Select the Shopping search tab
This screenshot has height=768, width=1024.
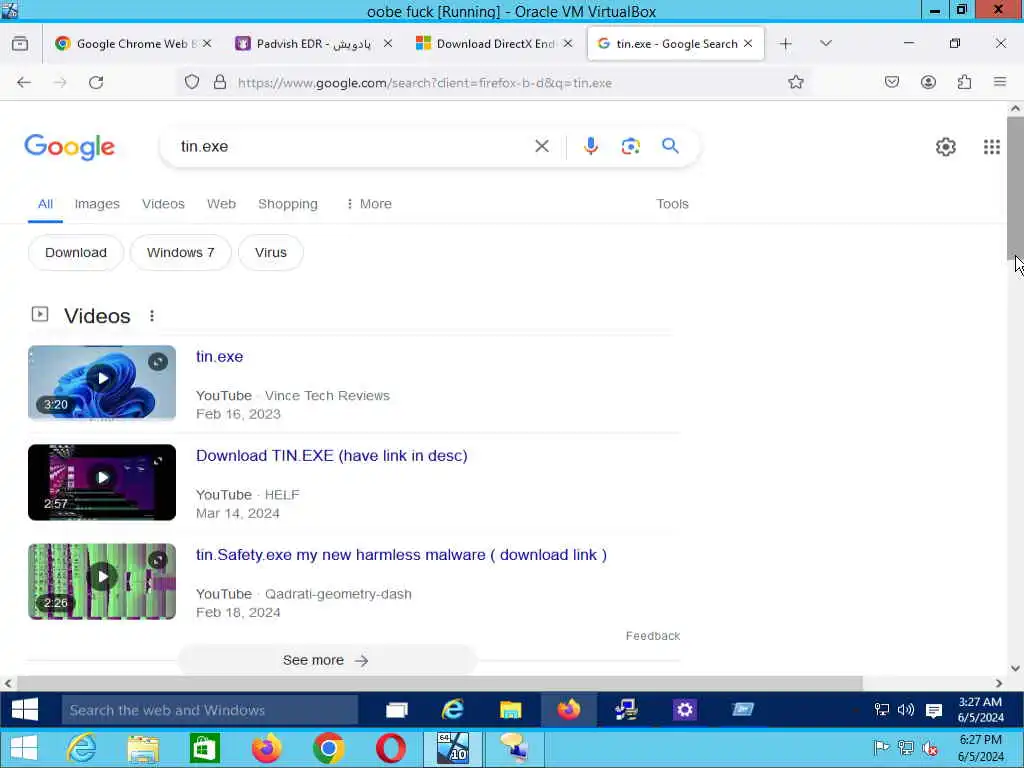point(288,204)
